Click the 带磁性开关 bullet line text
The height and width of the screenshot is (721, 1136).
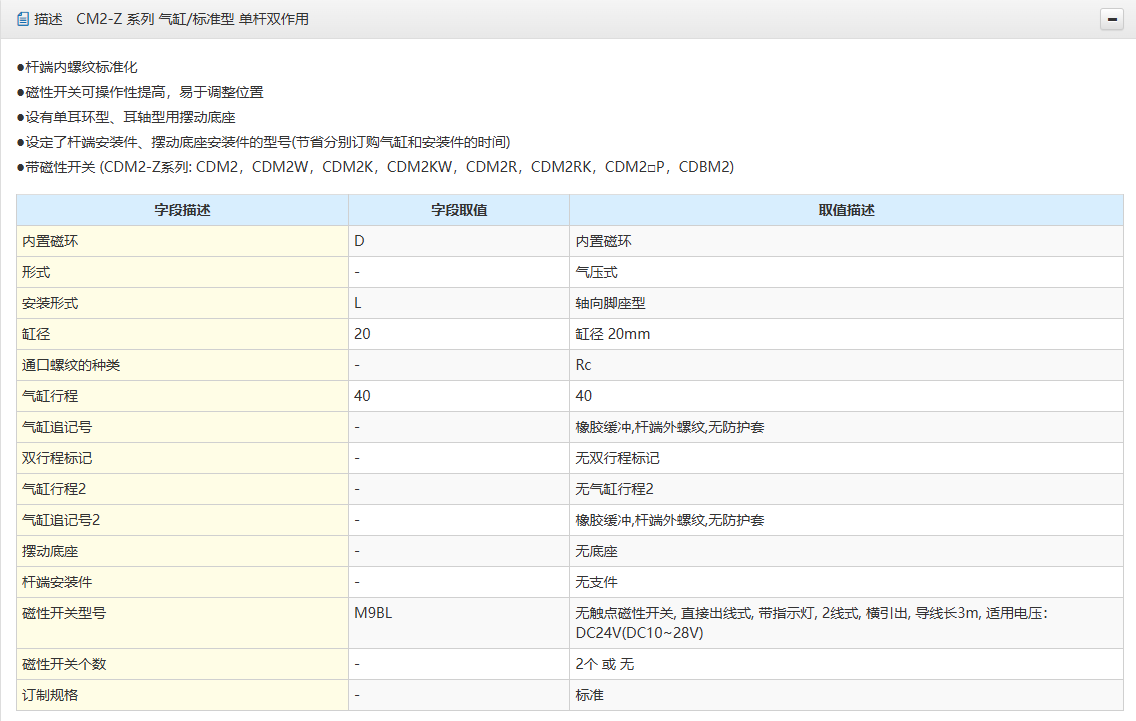tap(376, 167)
